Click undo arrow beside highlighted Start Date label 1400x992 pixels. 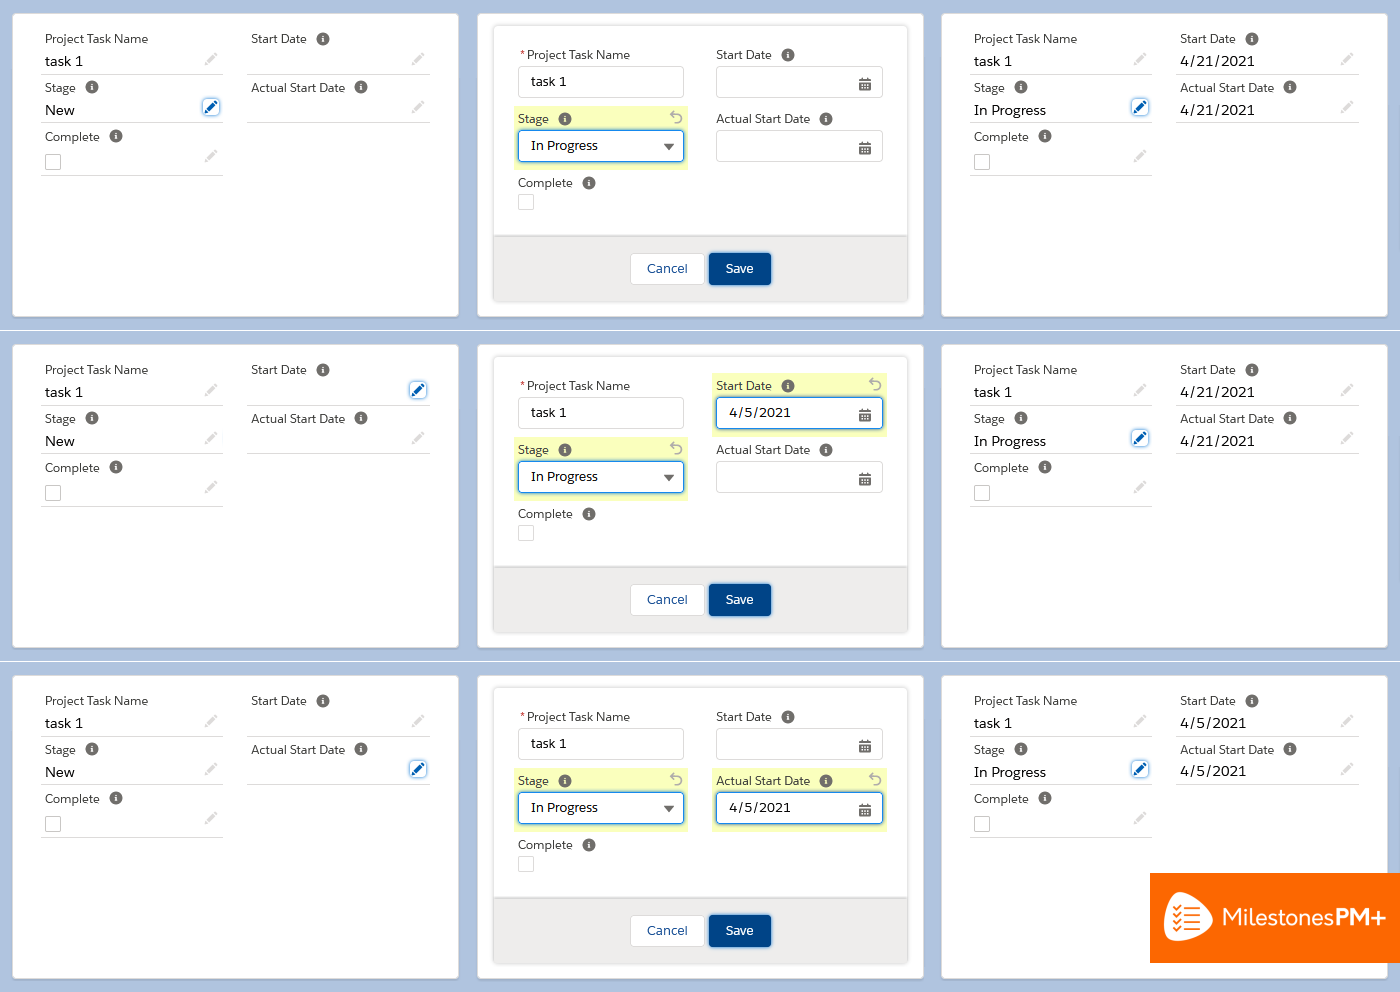pyautogui.click(x=875, y=385)
